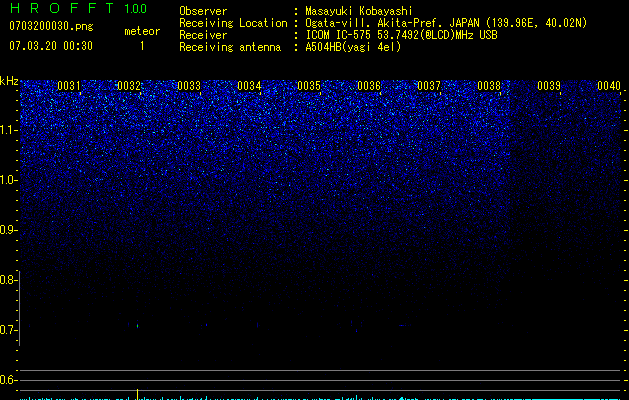
Task: Click the 0.8 kHz axis label
Action: pyautogui.click(x=8, y=280)
